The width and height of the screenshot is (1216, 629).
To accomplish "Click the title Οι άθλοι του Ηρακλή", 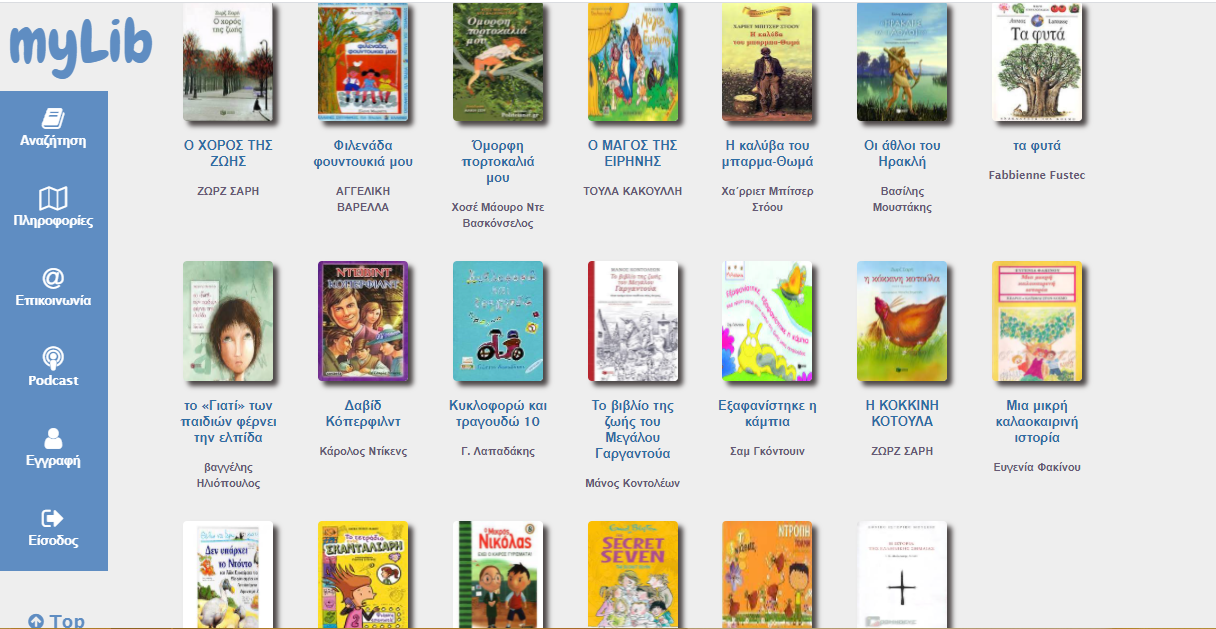I will point(902,153).
